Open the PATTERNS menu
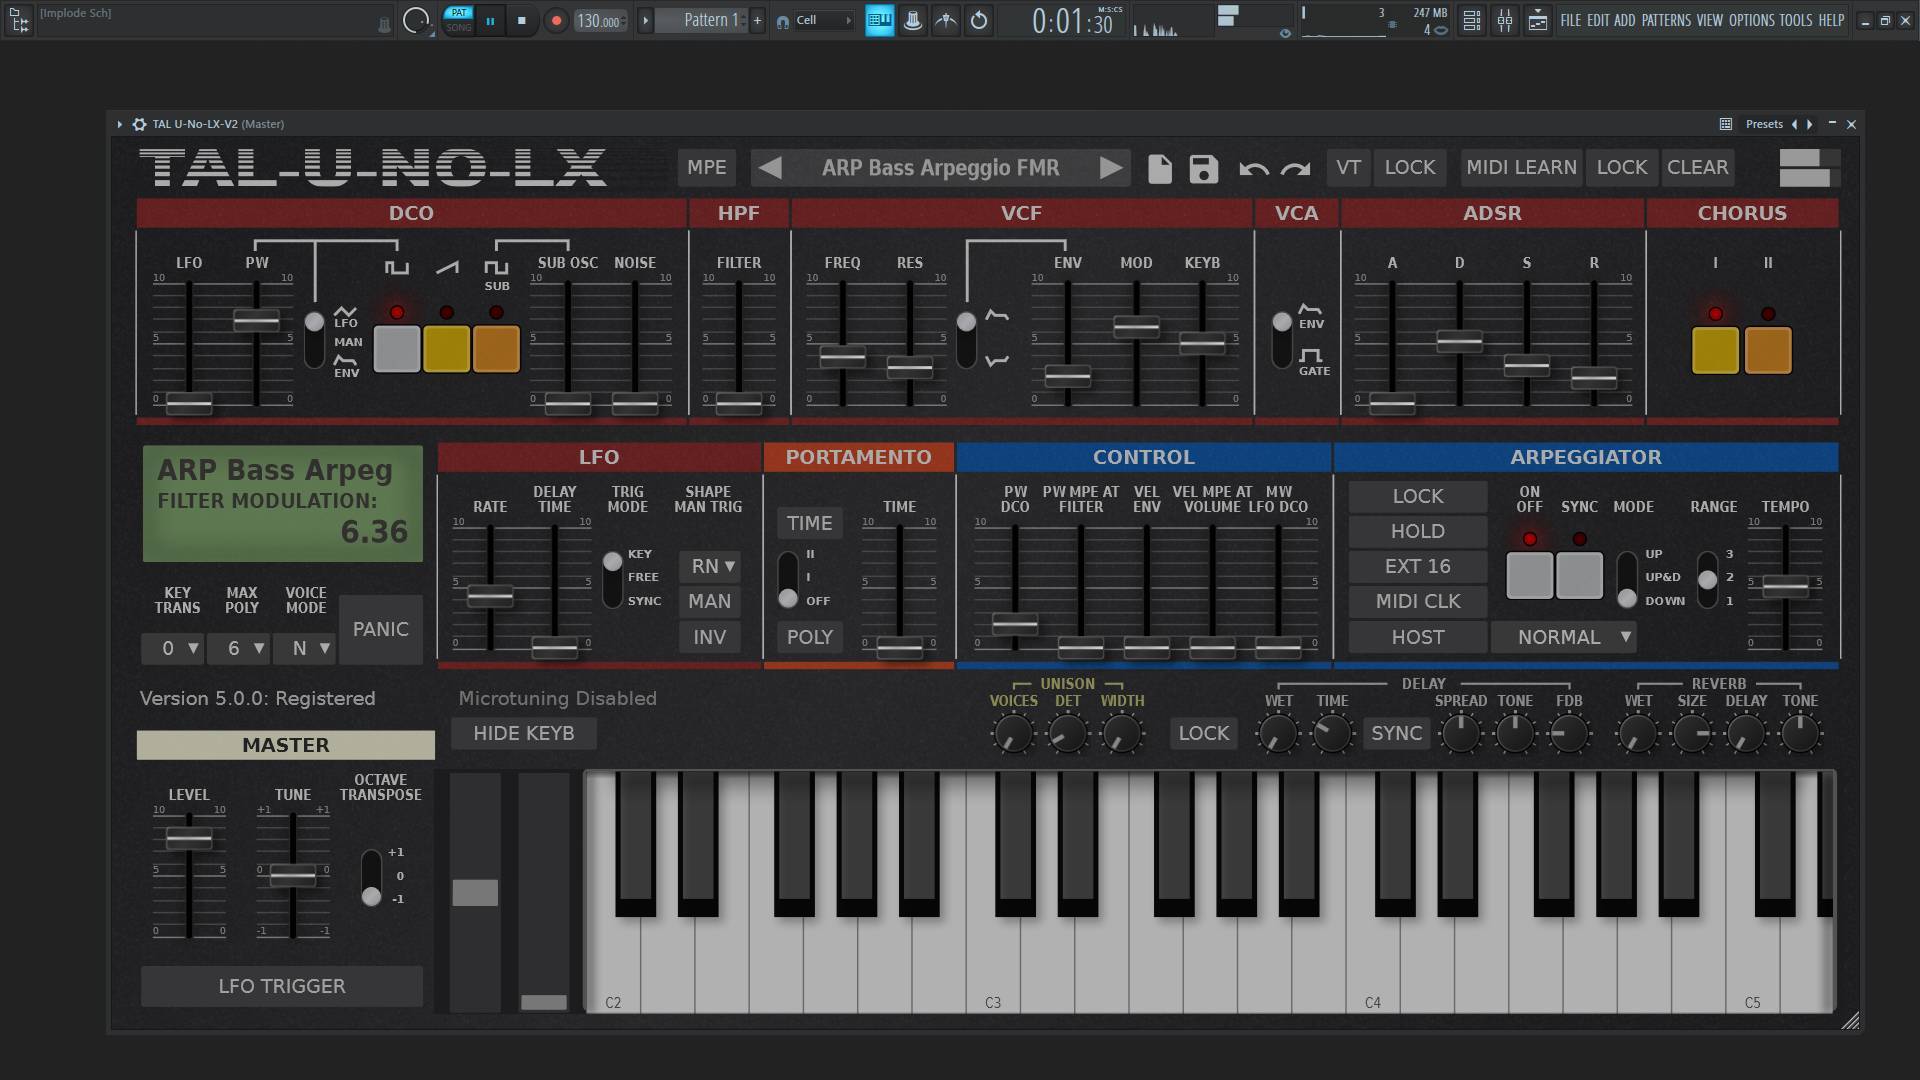Viewport: 1920px width, 1080px height. click(x=1666, y=20)
